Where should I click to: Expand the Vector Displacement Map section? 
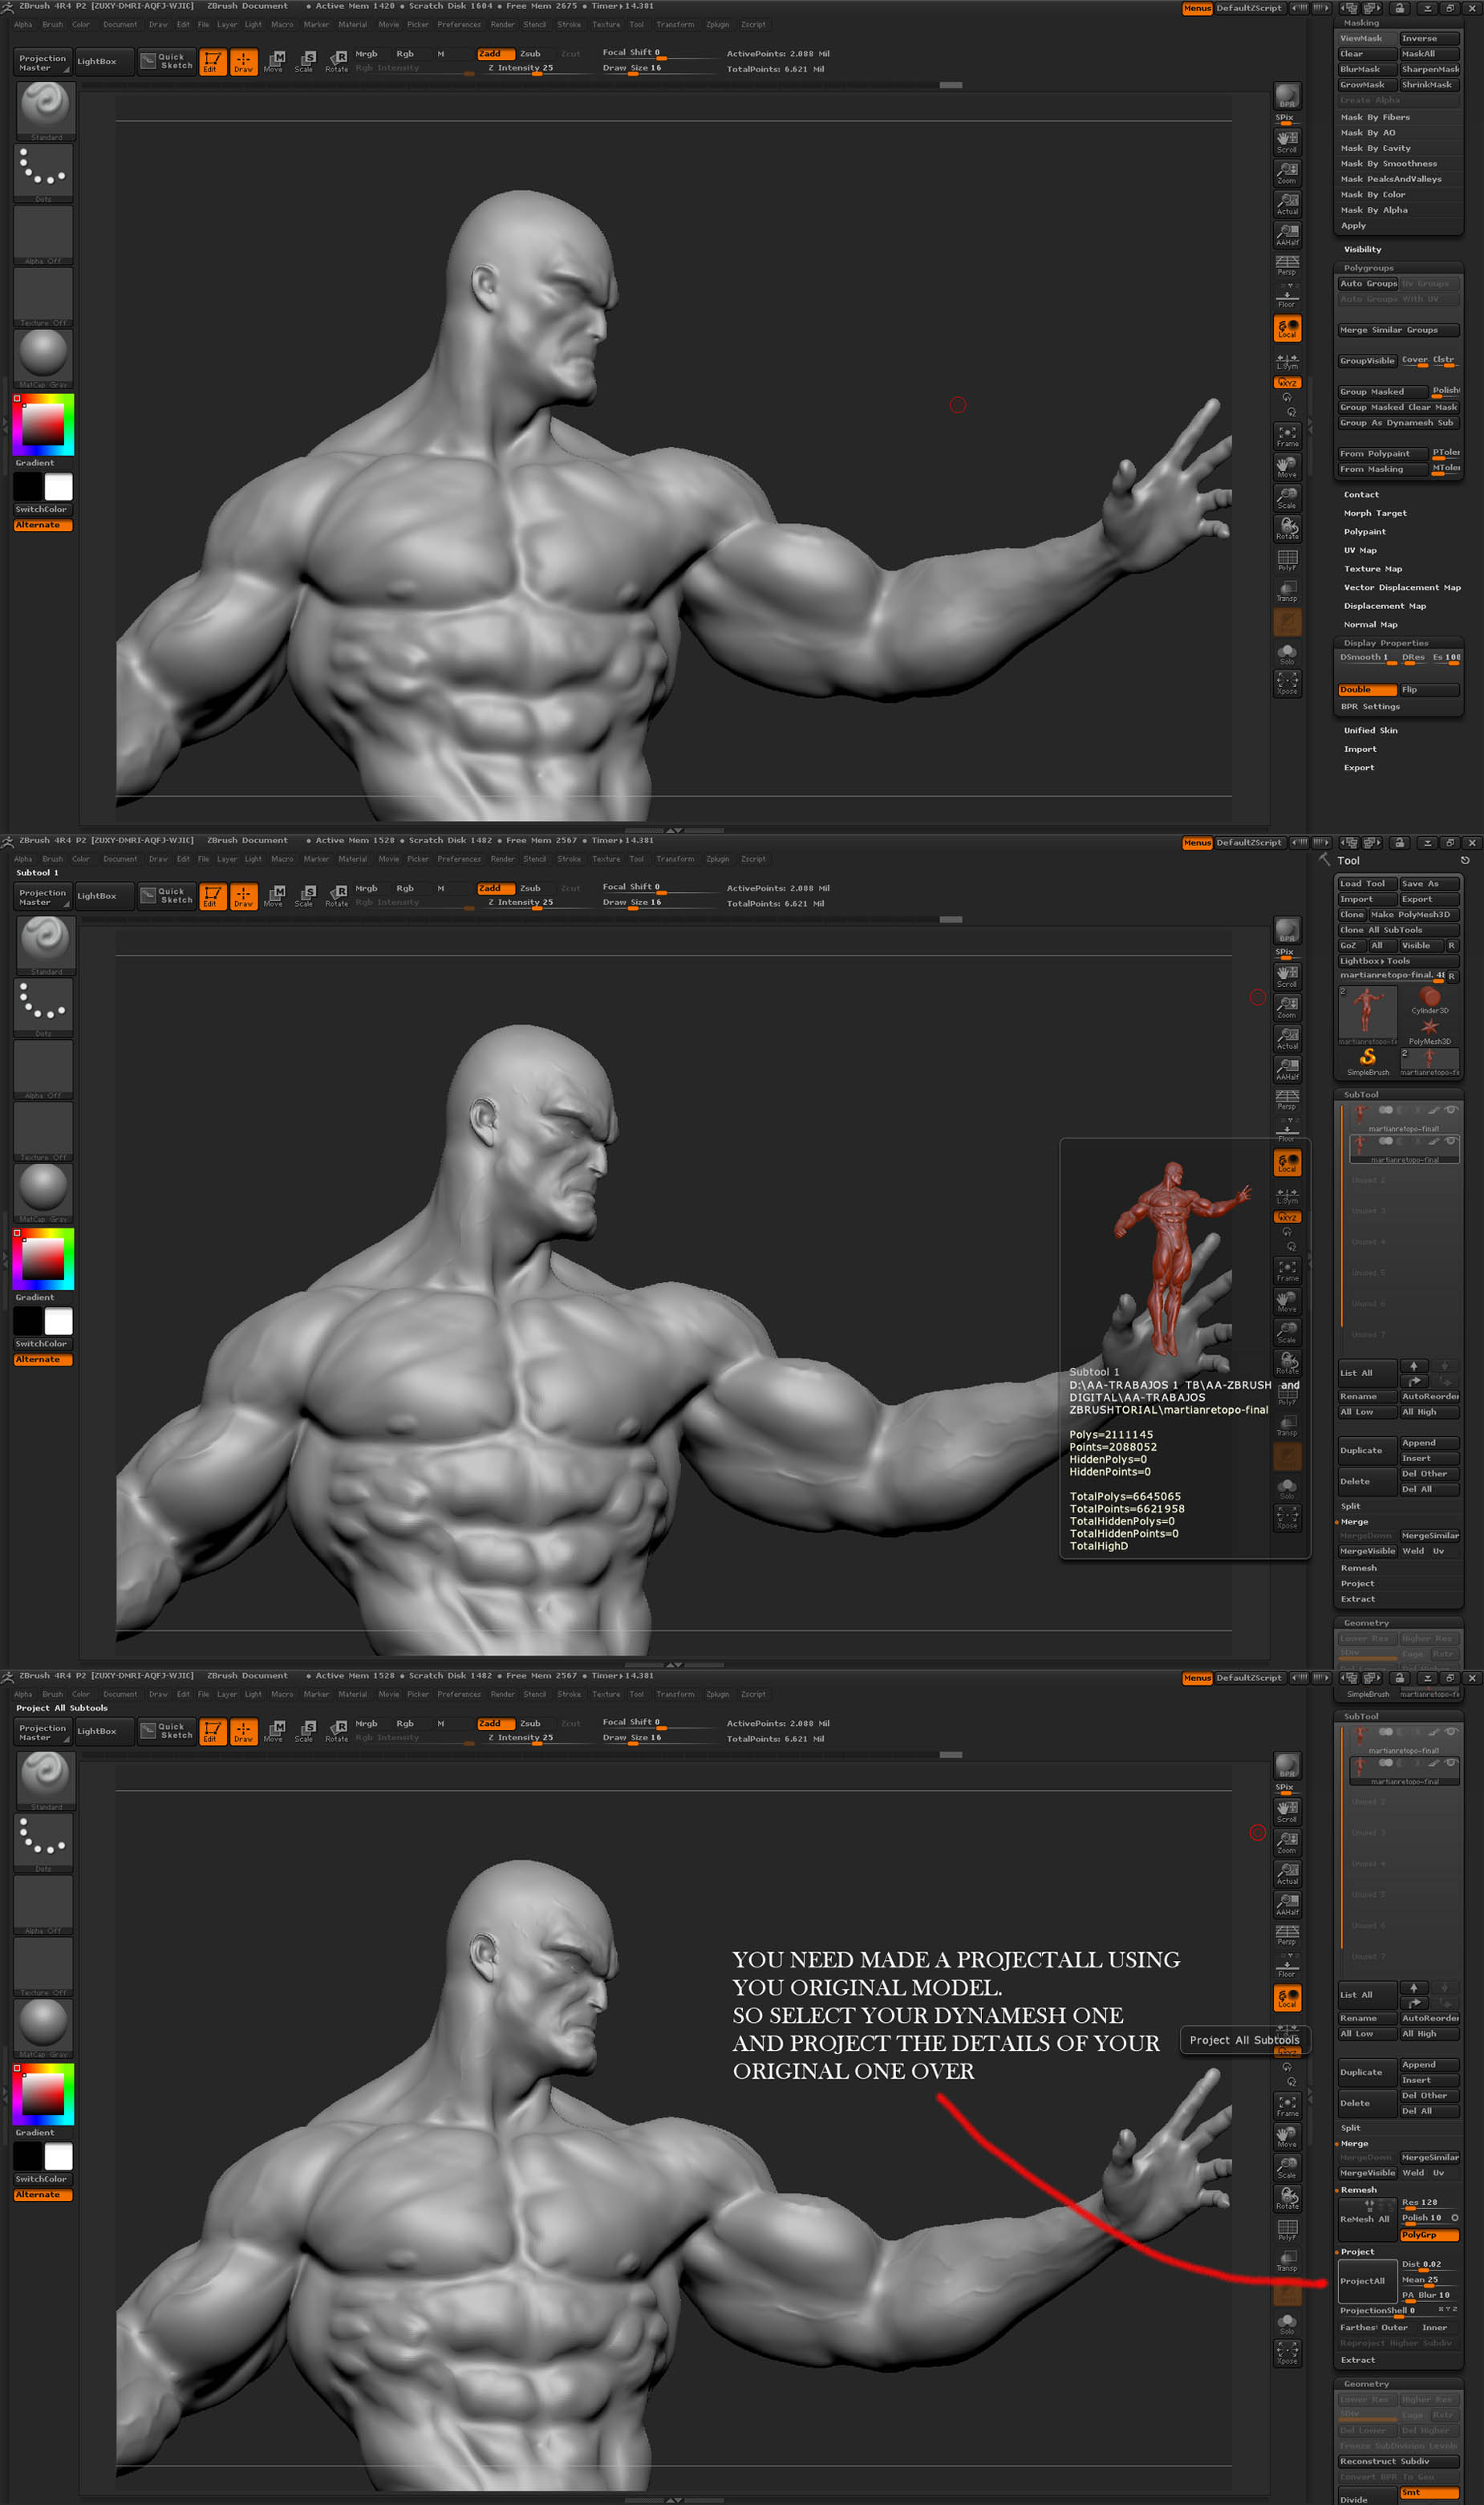[x=1402, y=587]
